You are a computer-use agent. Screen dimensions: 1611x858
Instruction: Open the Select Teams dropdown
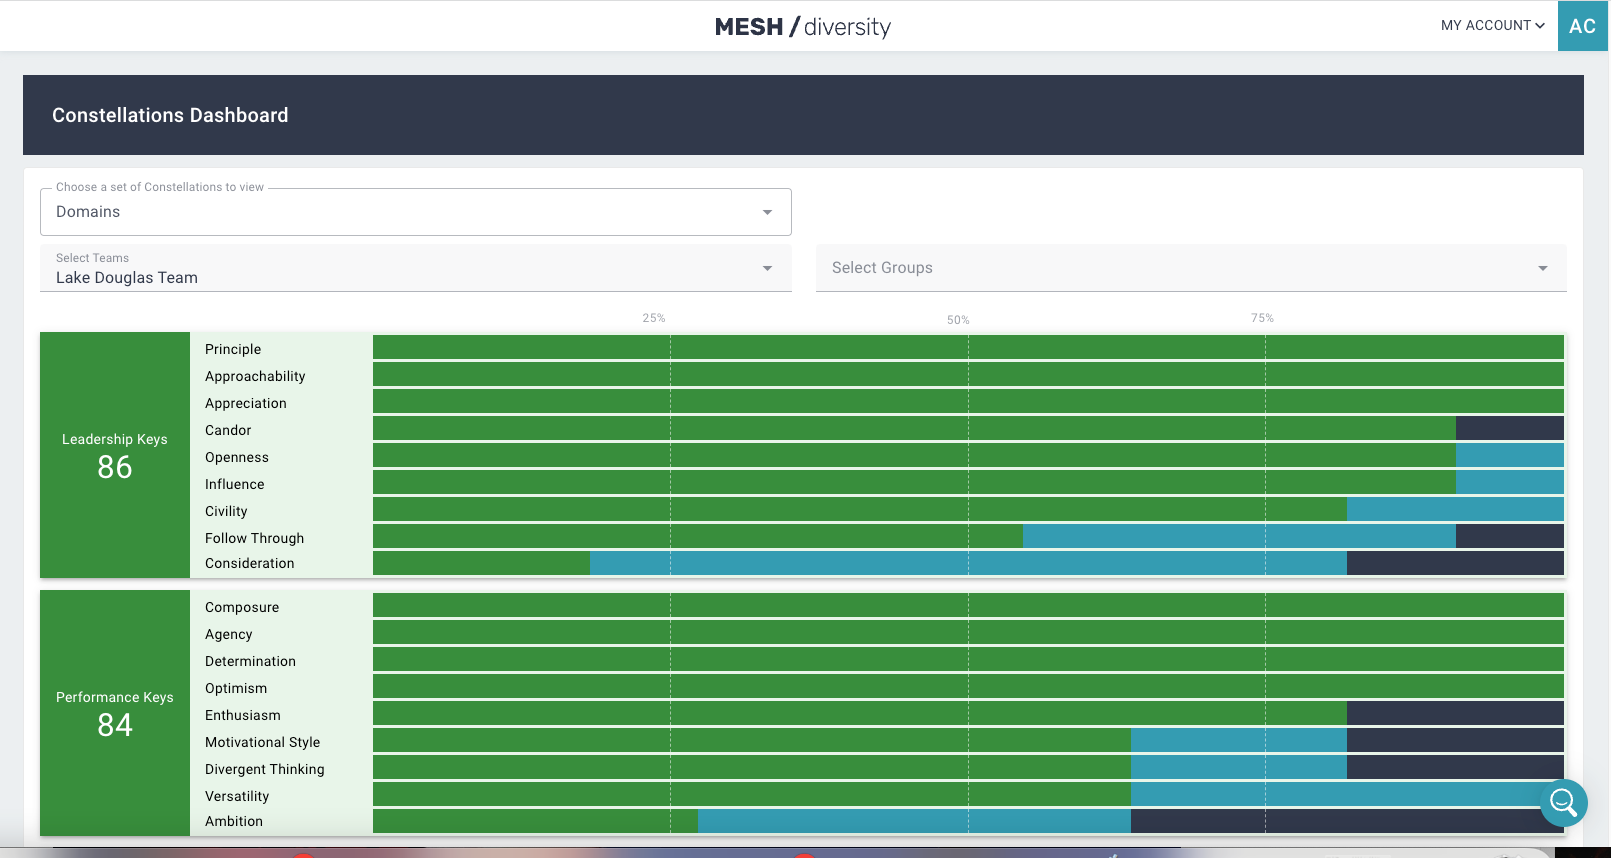(x=415, y=269)
